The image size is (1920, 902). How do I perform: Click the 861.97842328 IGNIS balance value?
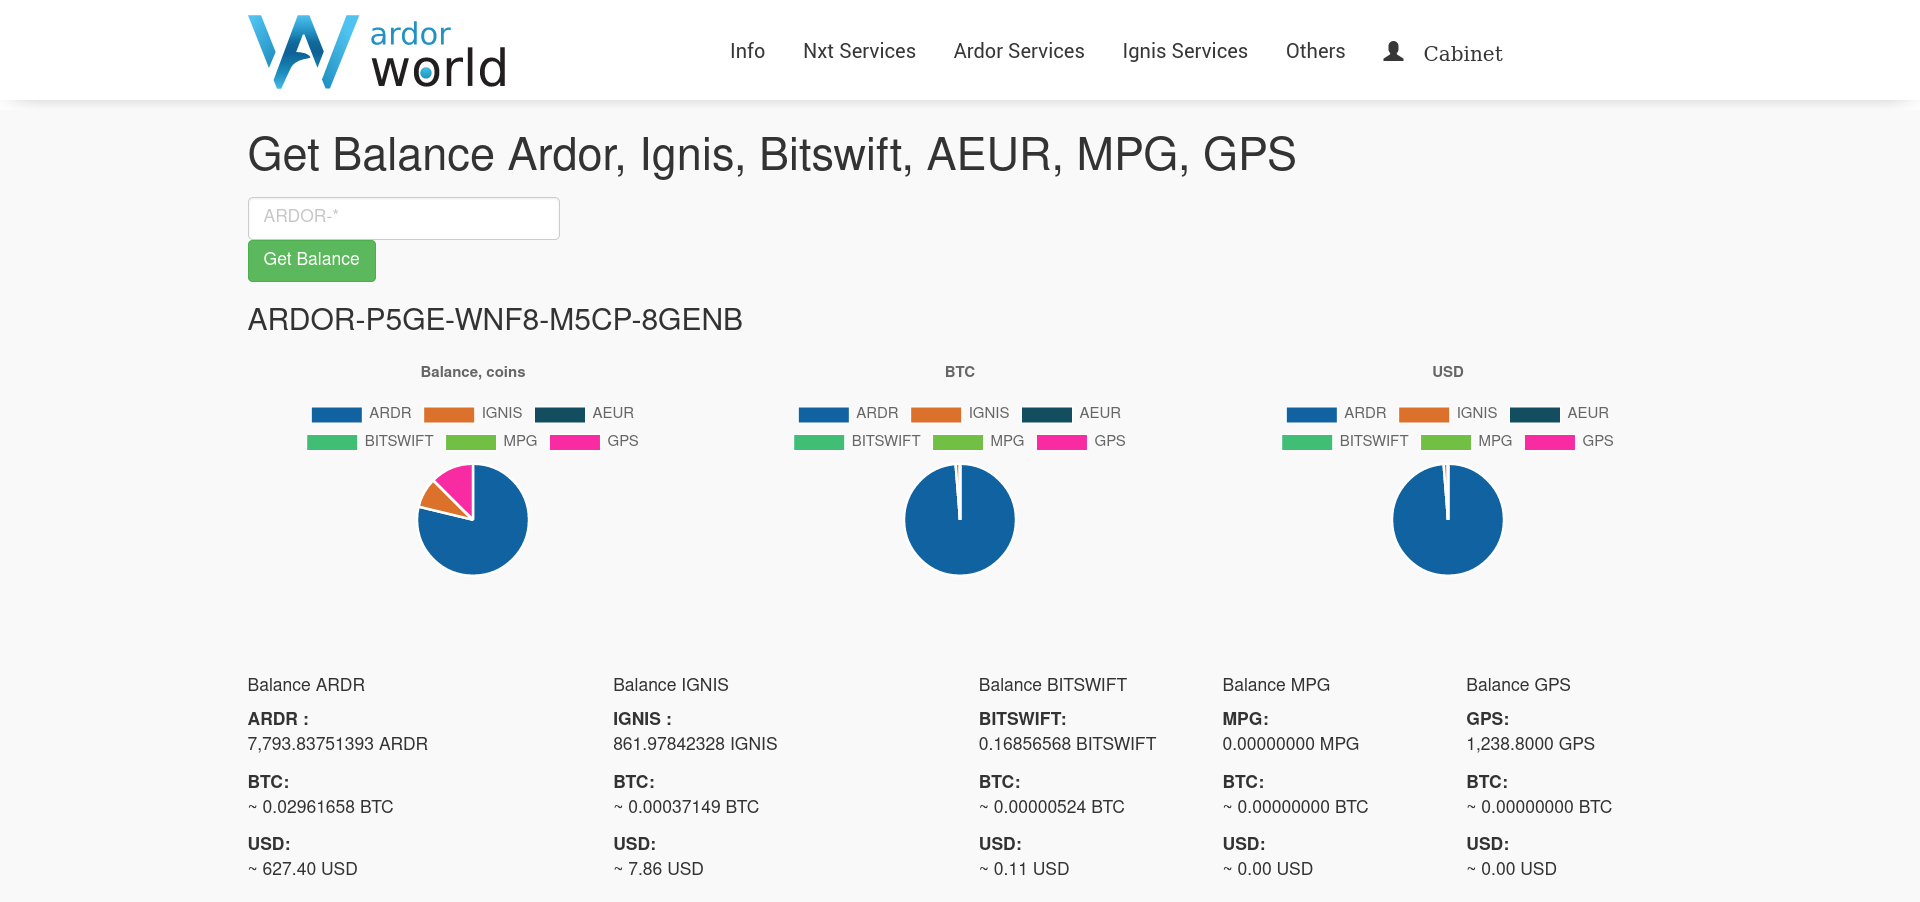695,744
